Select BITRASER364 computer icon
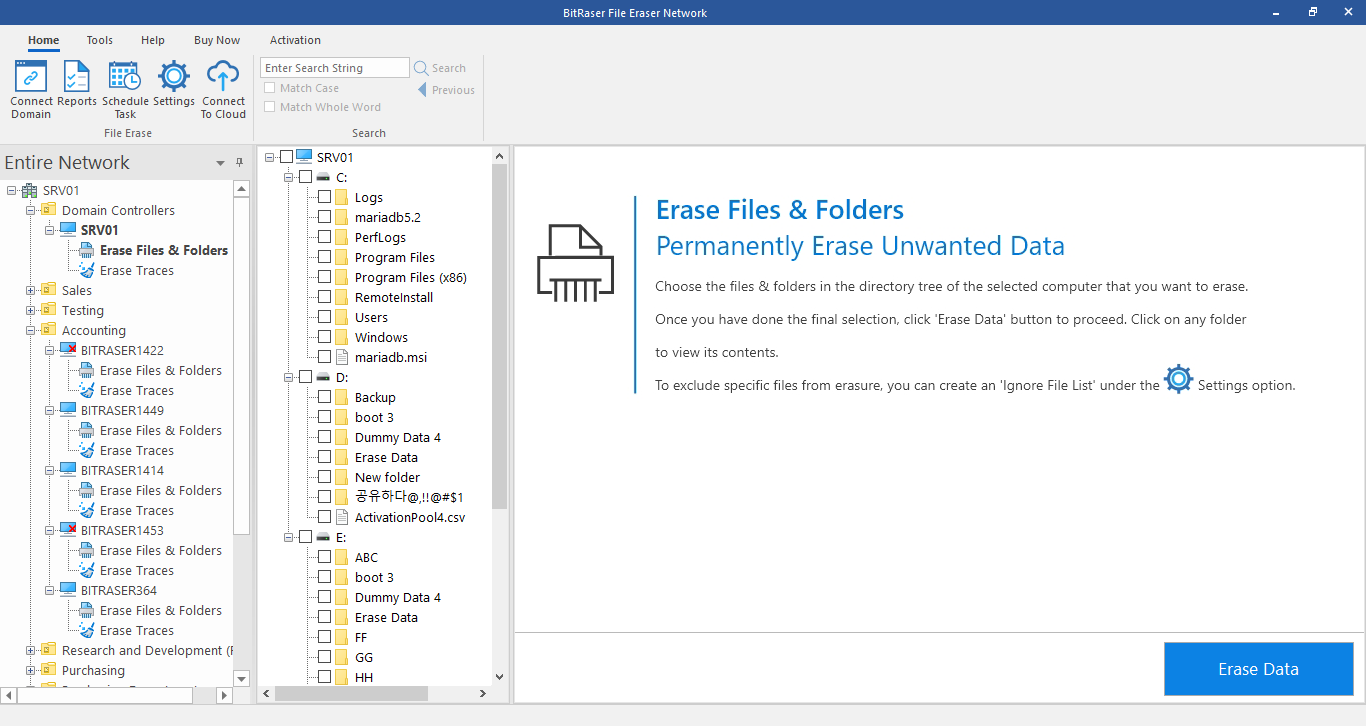 68,590
